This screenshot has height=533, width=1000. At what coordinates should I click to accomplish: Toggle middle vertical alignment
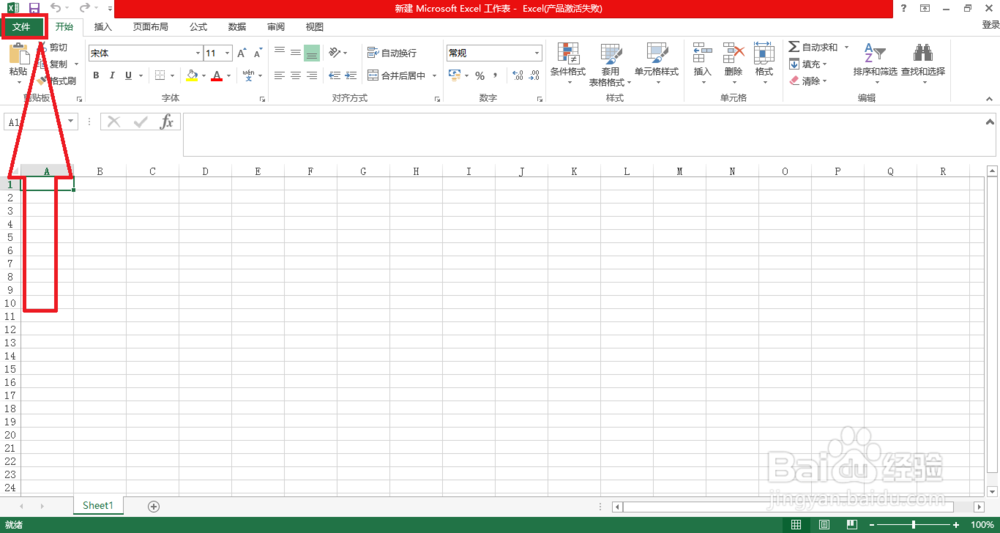pyautogui.click(x=295, y=53)
